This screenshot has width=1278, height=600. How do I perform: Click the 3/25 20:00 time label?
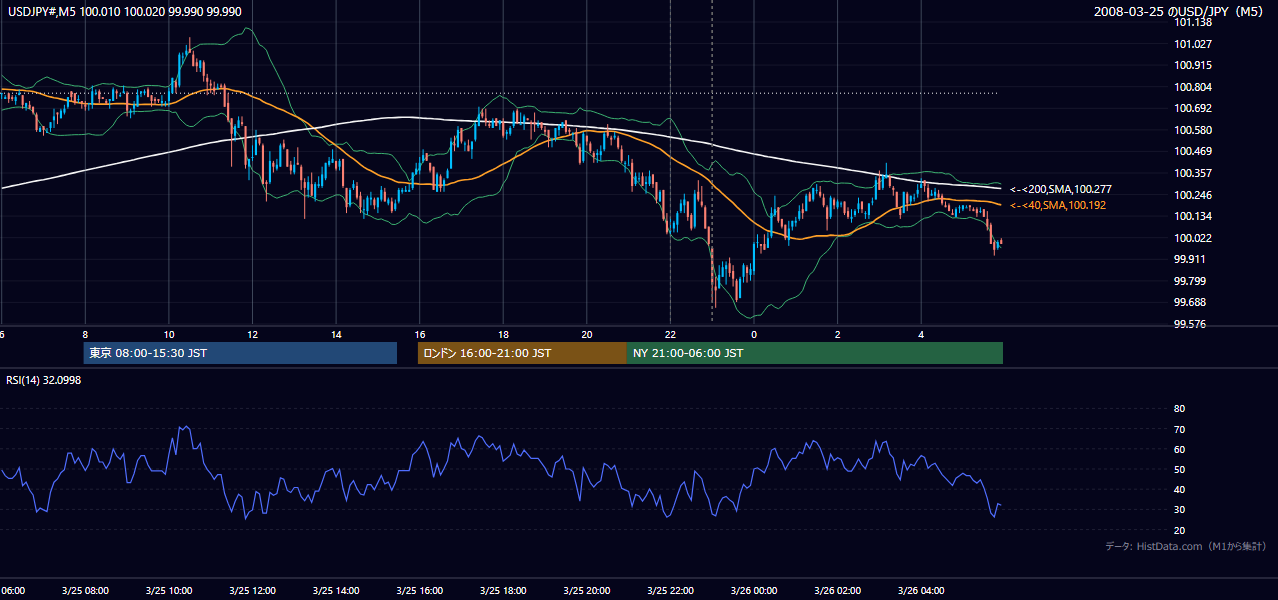pyautogui.click(x=587, y=590)
